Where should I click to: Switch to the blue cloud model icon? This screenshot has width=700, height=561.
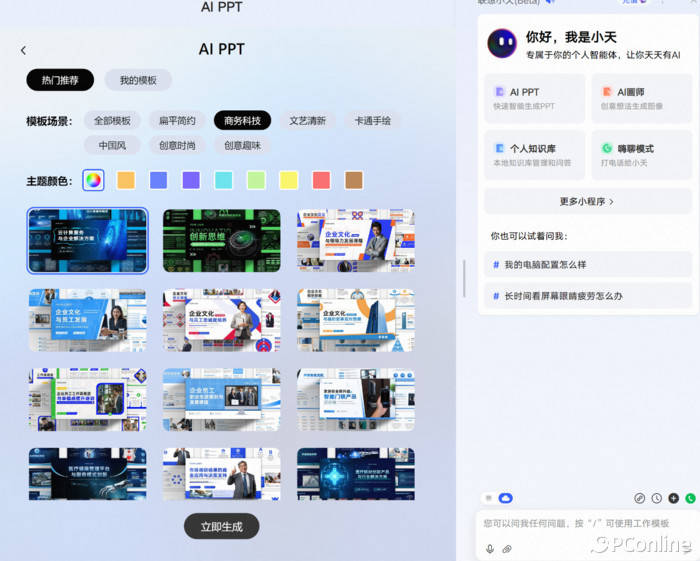point(505,498)
